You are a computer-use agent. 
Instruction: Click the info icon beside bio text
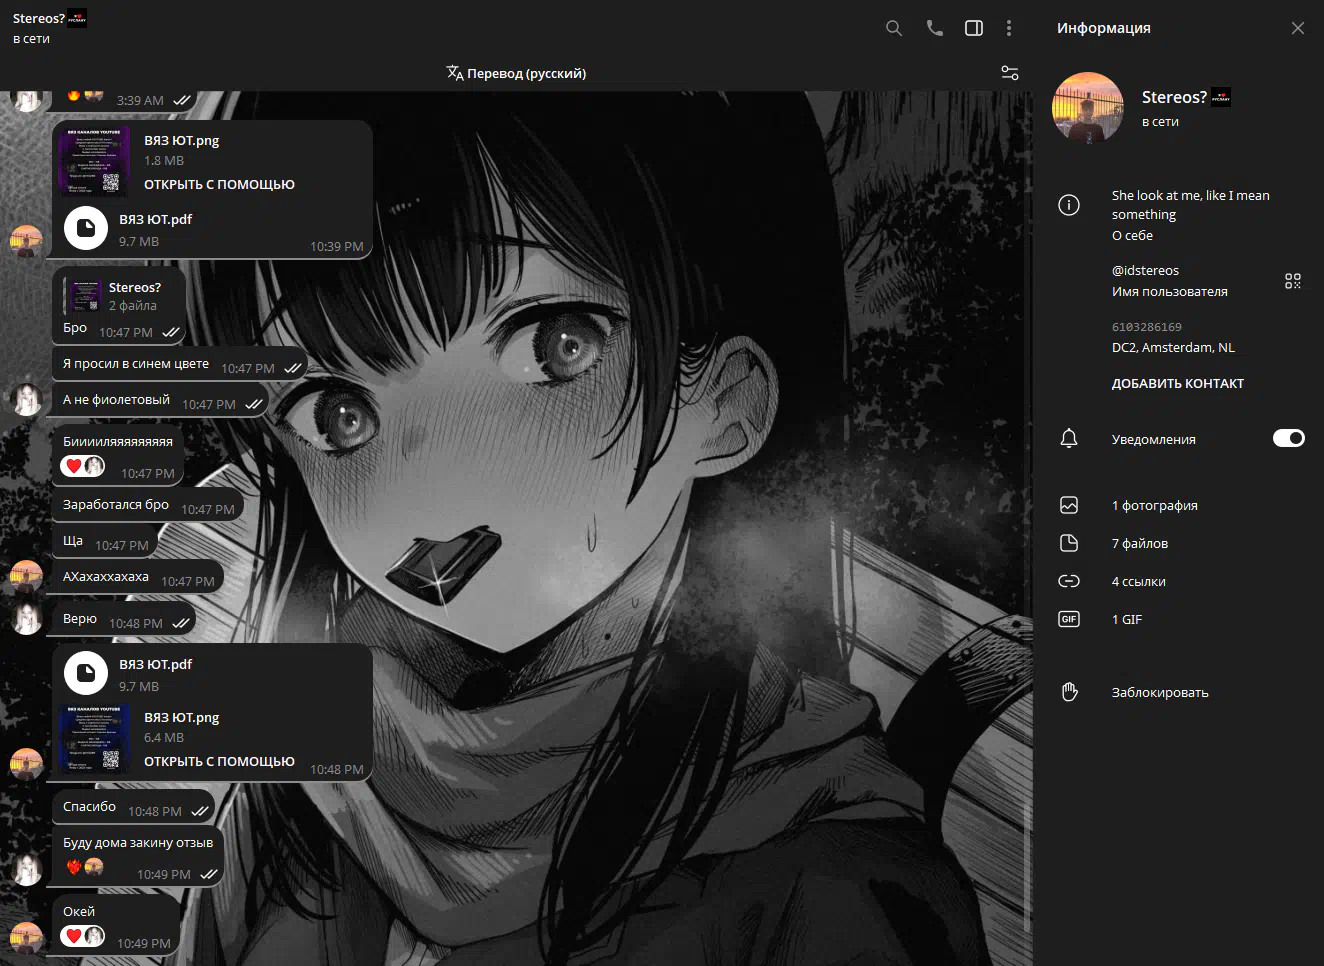tap(1069, 205)
